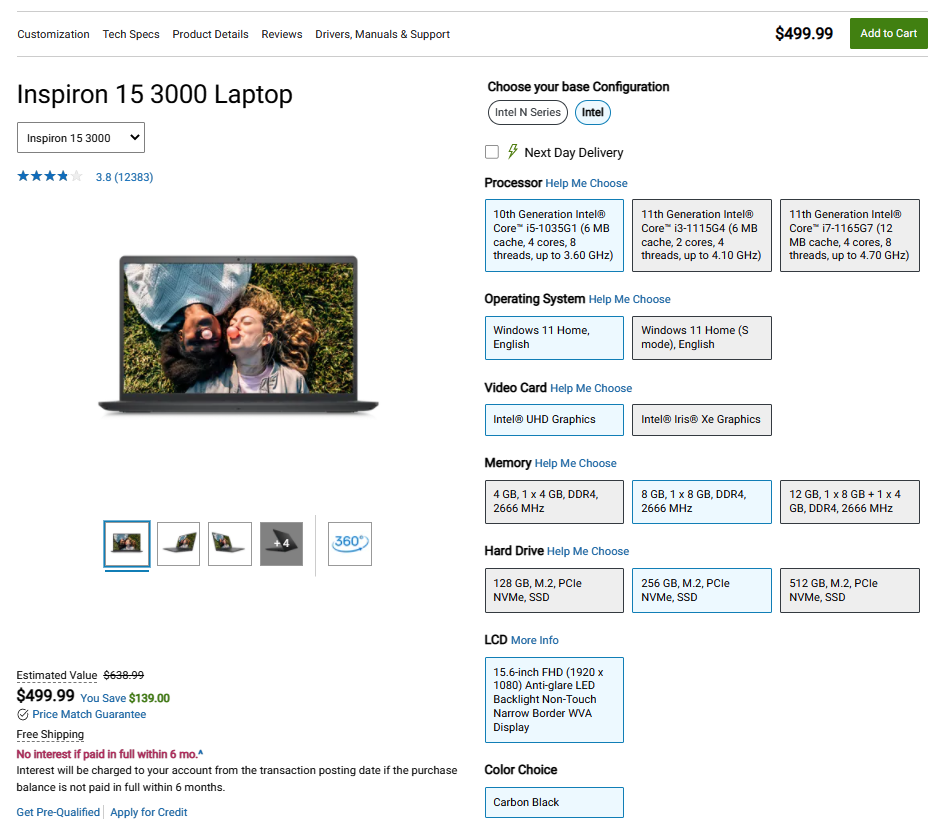Click the Price Match Guarantee checkmark icon
This screenshot has height=831, width=937.
(x=23, y=714)
